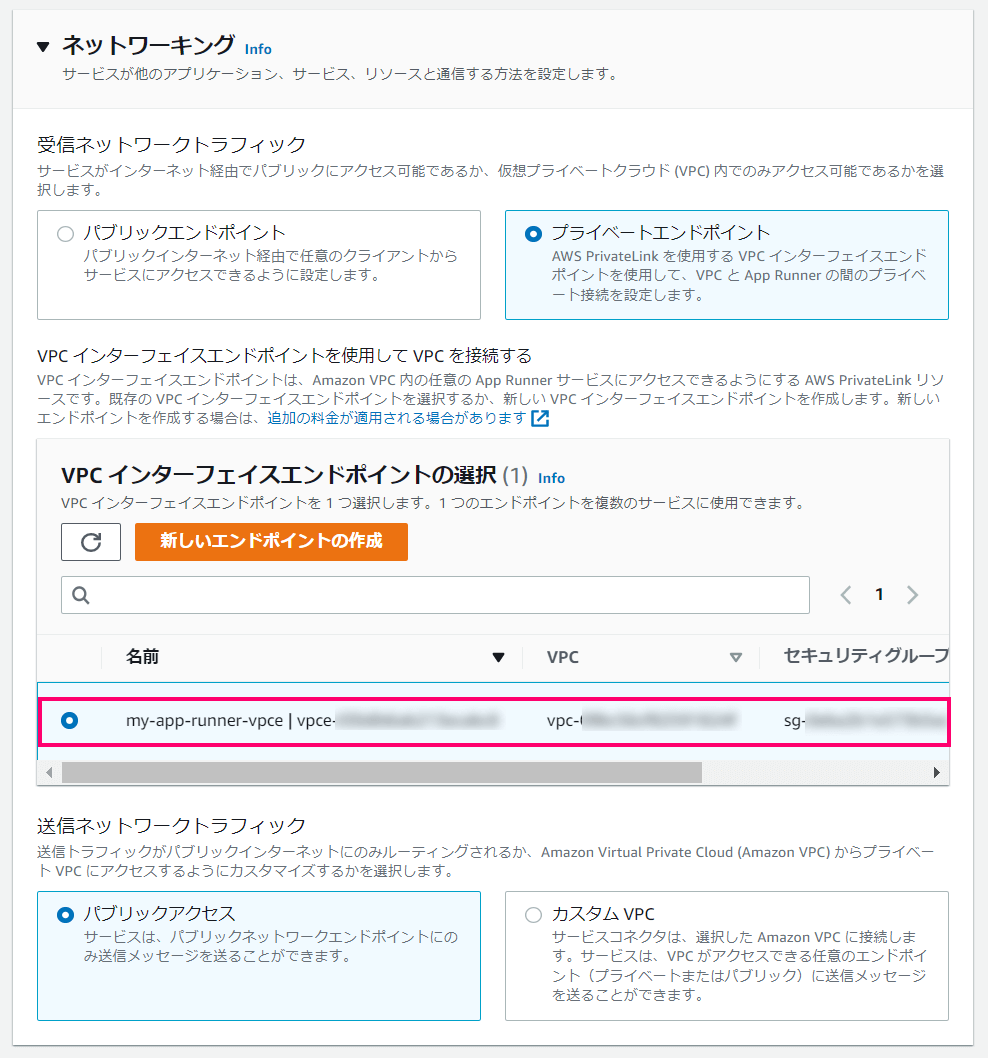Collapse the ネットワーキング section triangle
988x1058 pixels.
coord(43,47)
